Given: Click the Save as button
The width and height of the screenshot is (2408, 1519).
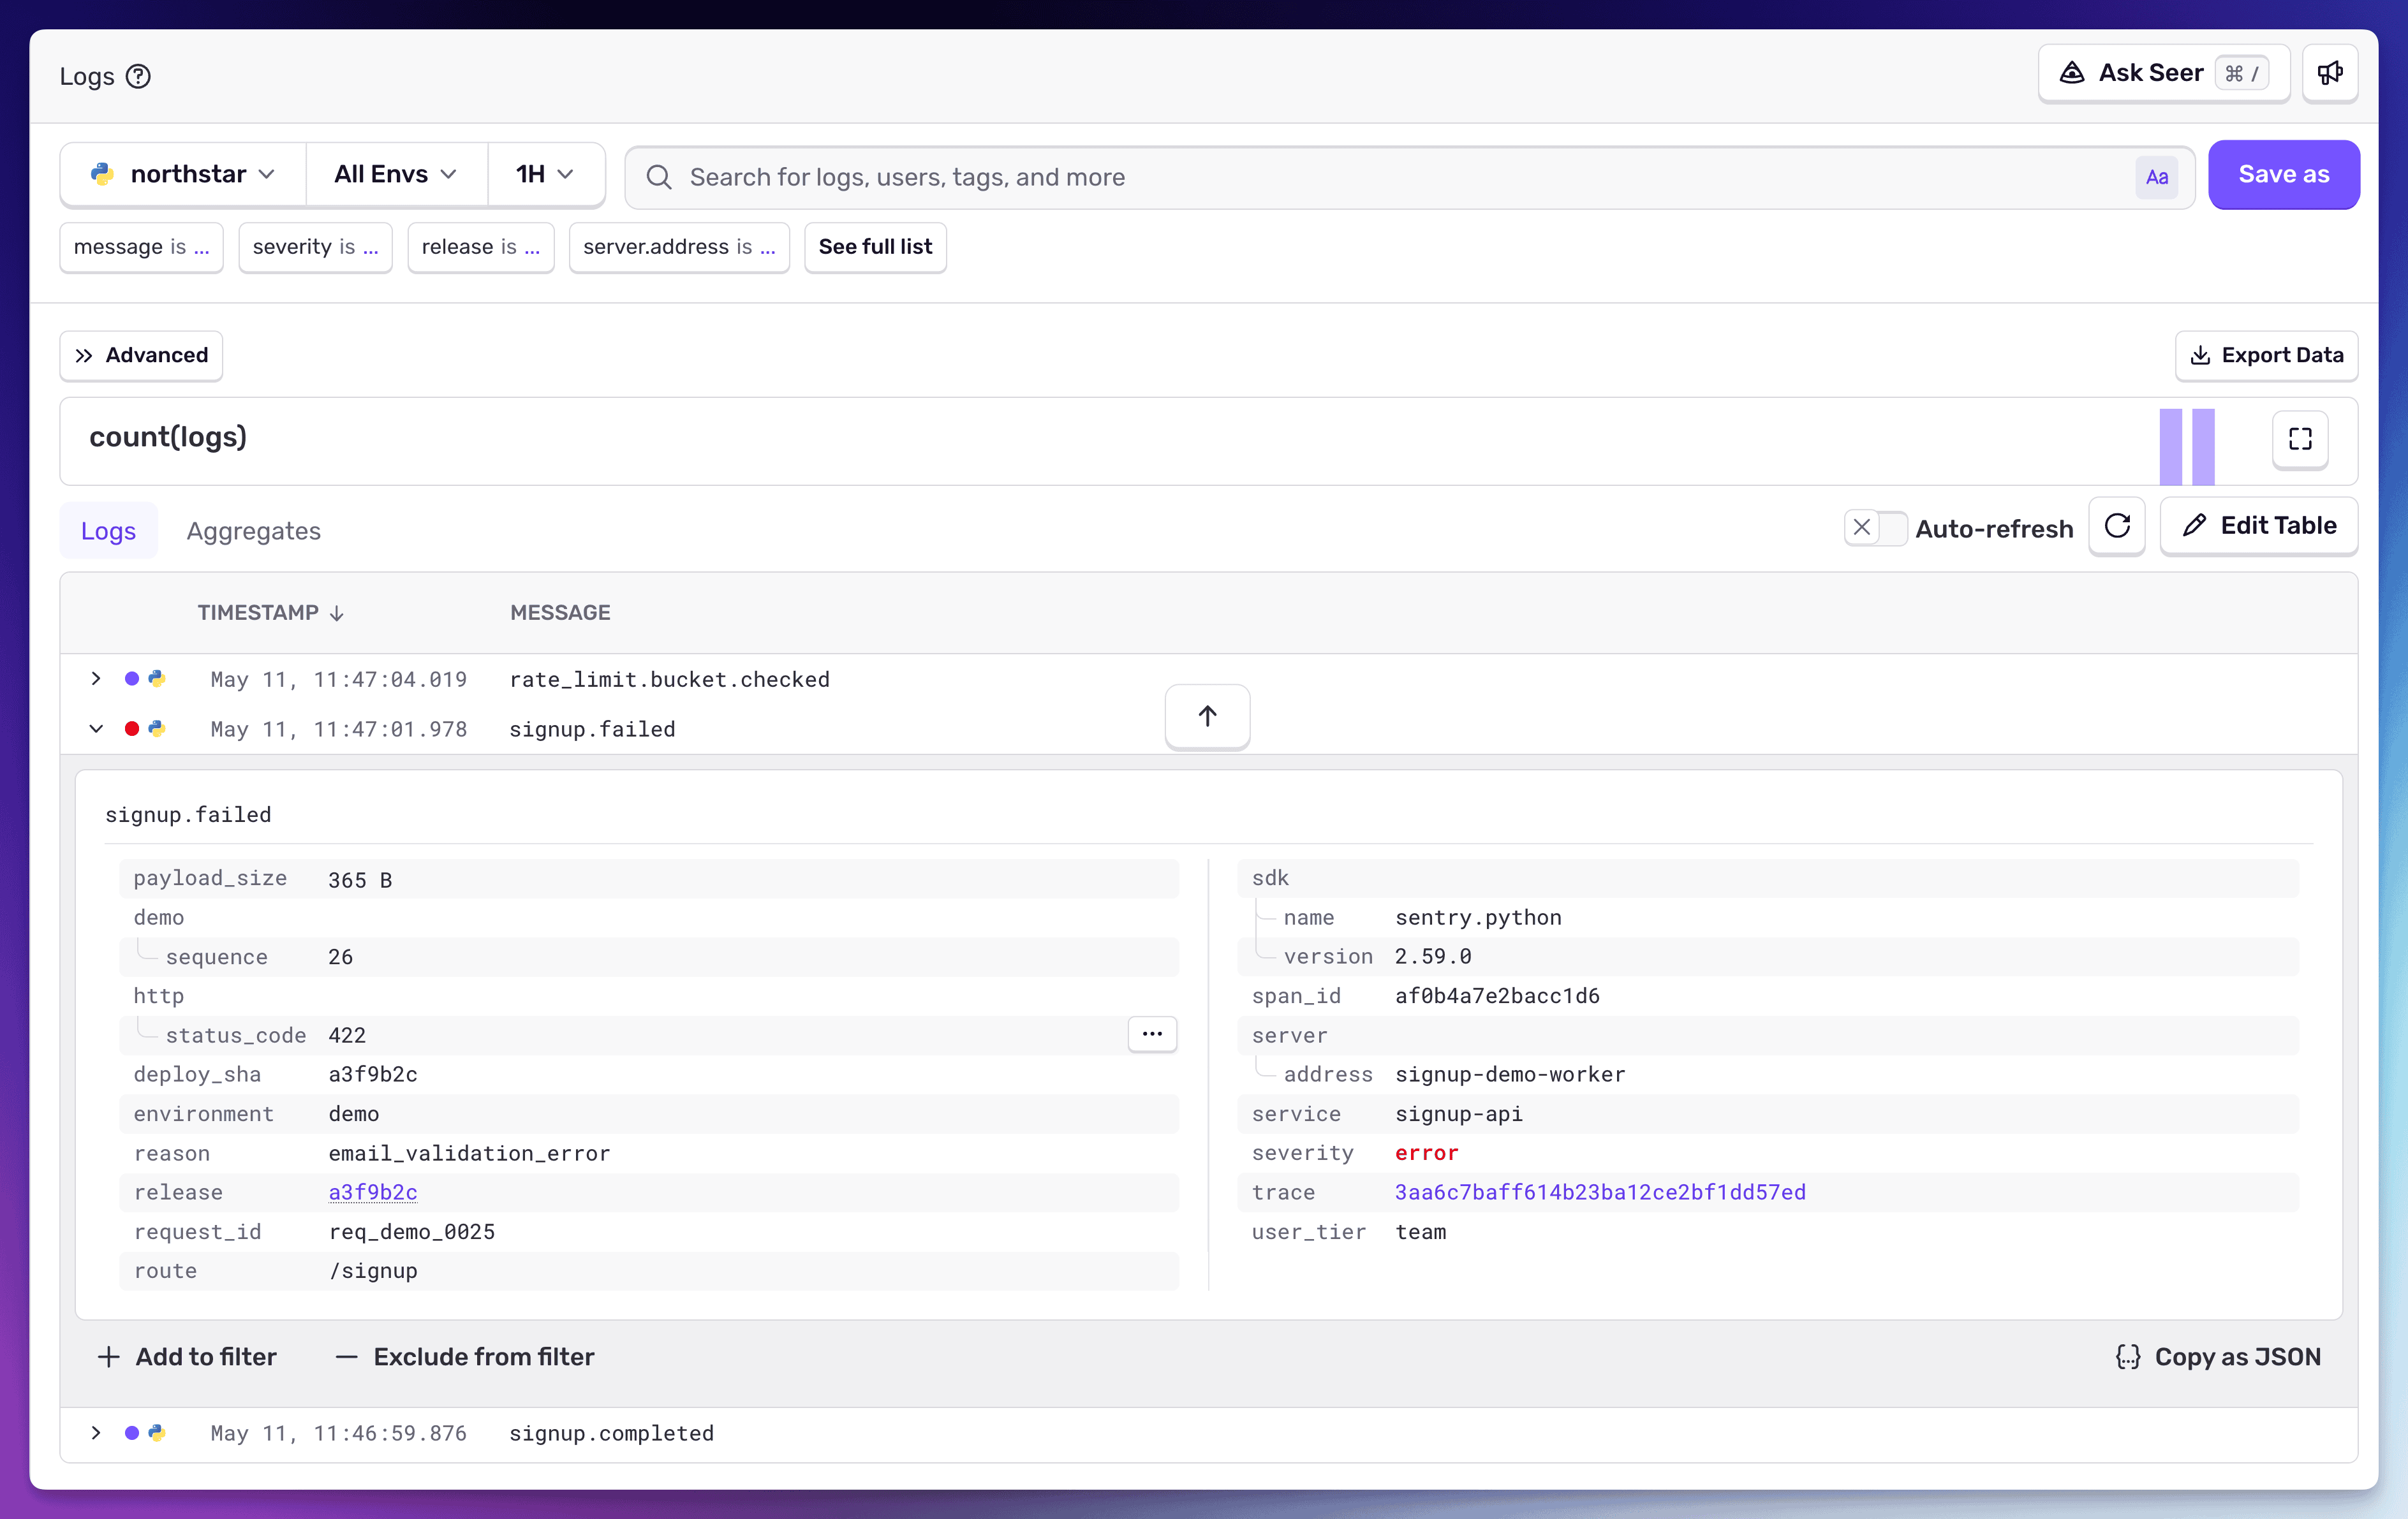Looking at the screenshot, I should click(2283, 174).
